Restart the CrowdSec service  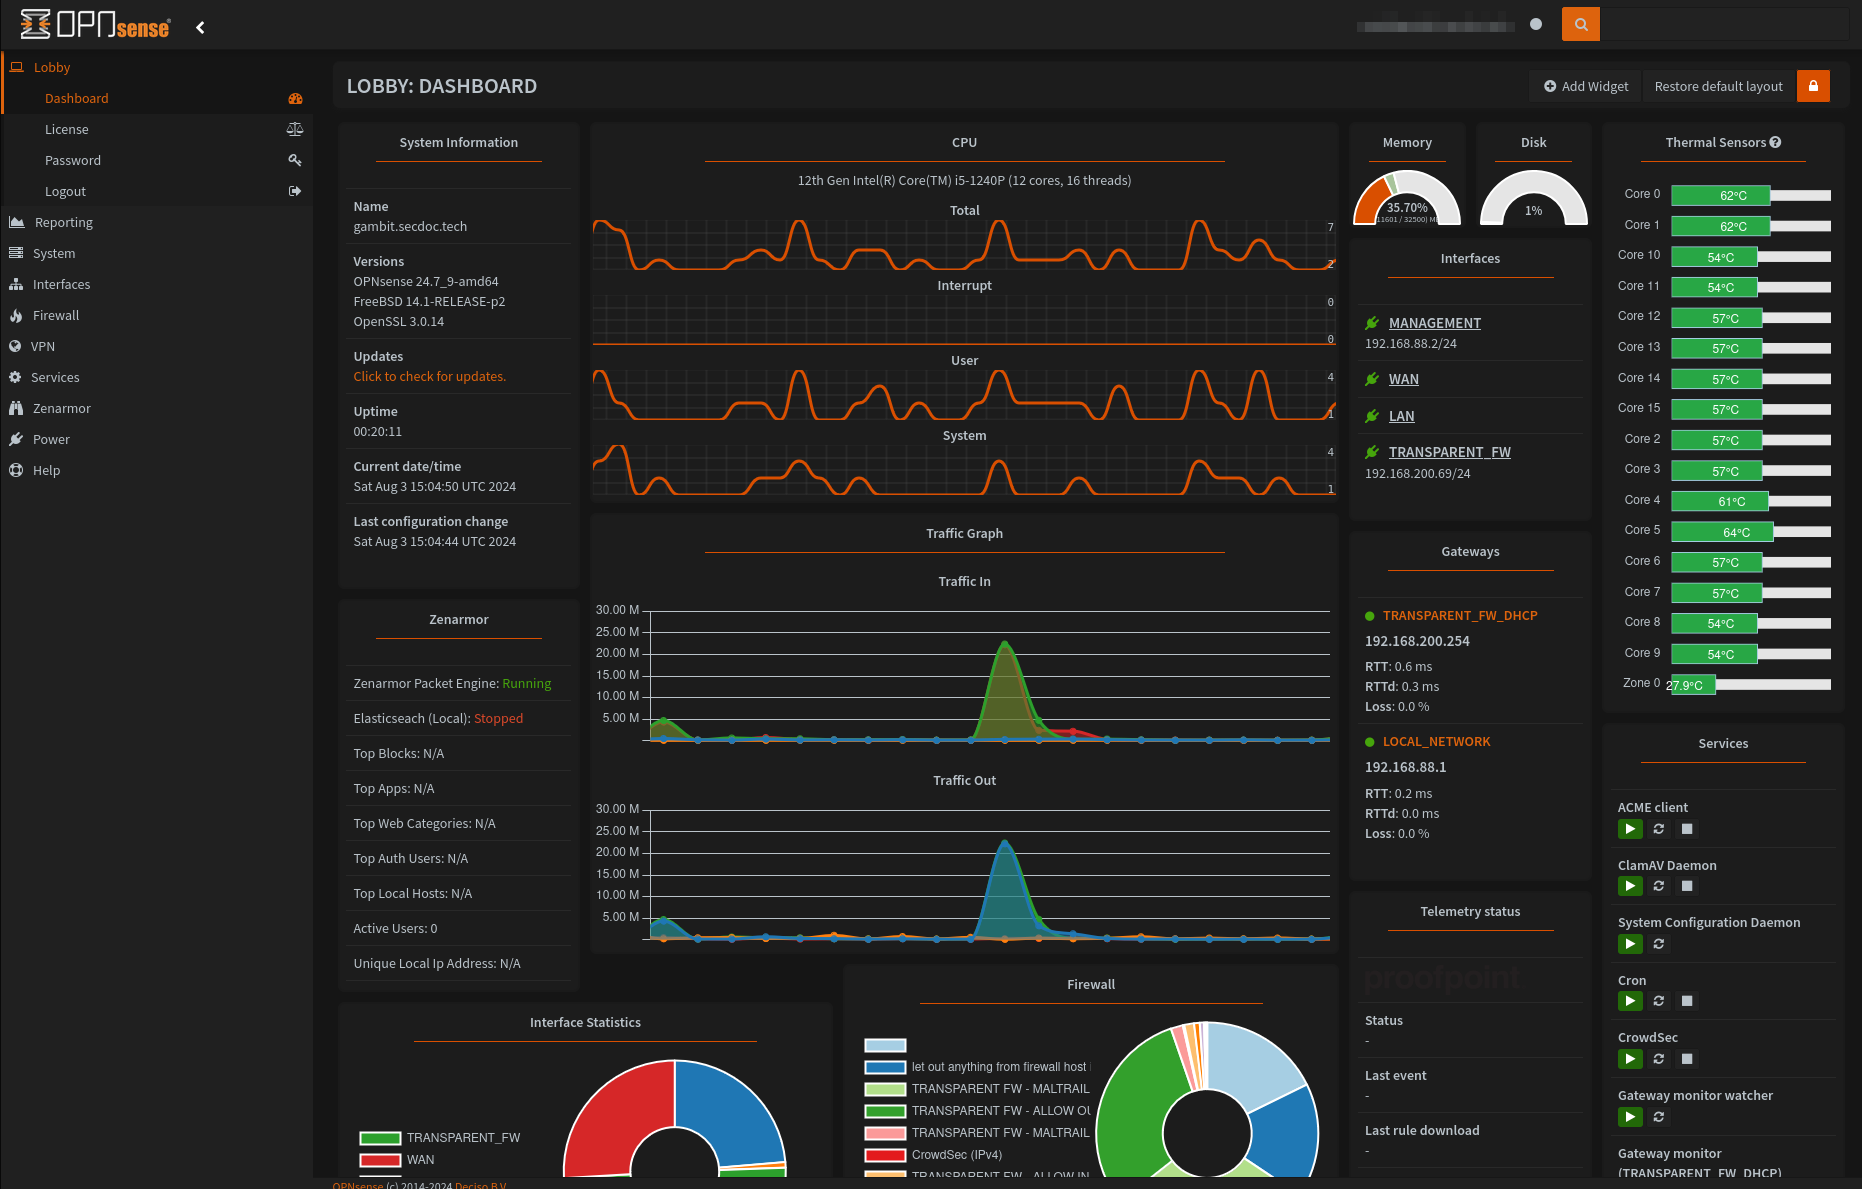click(x=1658, y=1059)
